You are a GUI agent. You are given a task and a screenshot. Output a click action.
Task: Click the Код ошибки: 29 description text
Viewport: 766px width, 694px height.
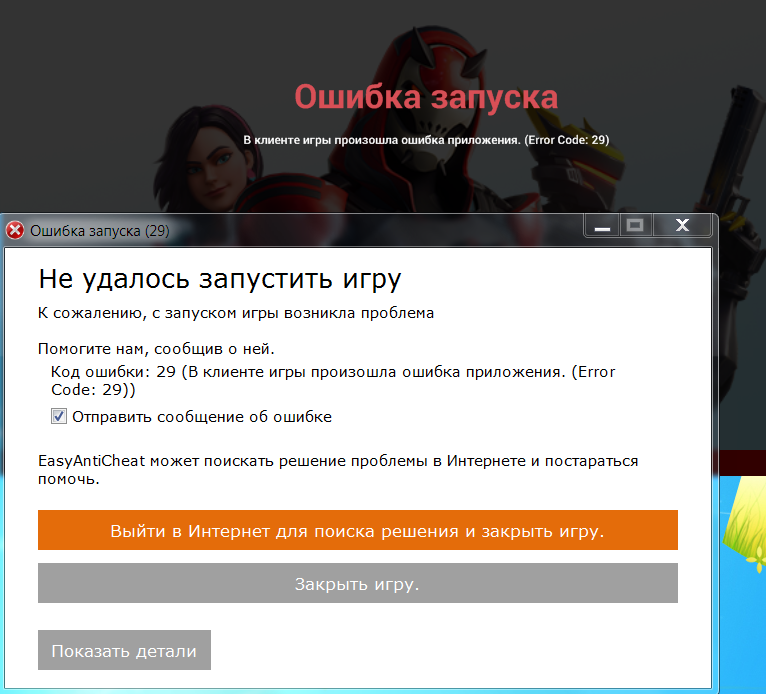tap(333, 381)
